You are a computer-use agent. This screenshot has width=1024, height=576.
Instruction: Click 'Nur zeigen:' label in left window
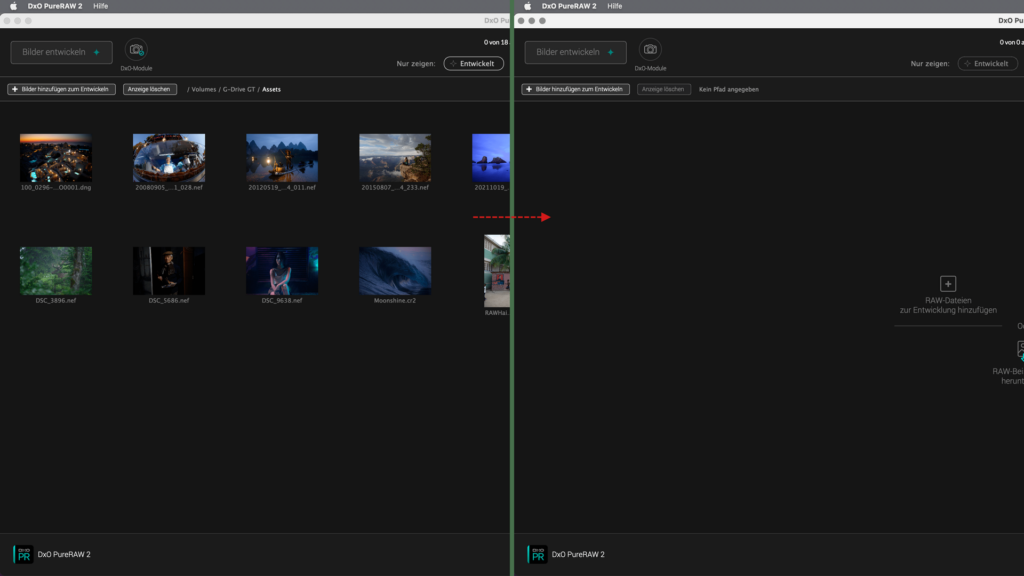pyautogui.click(x=415, y=63)
